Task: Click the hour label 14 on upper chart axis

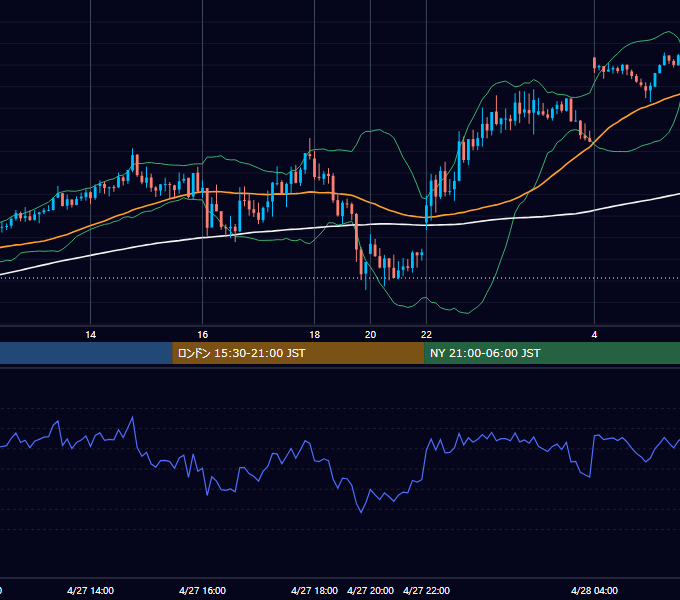Action: (90, 335)
